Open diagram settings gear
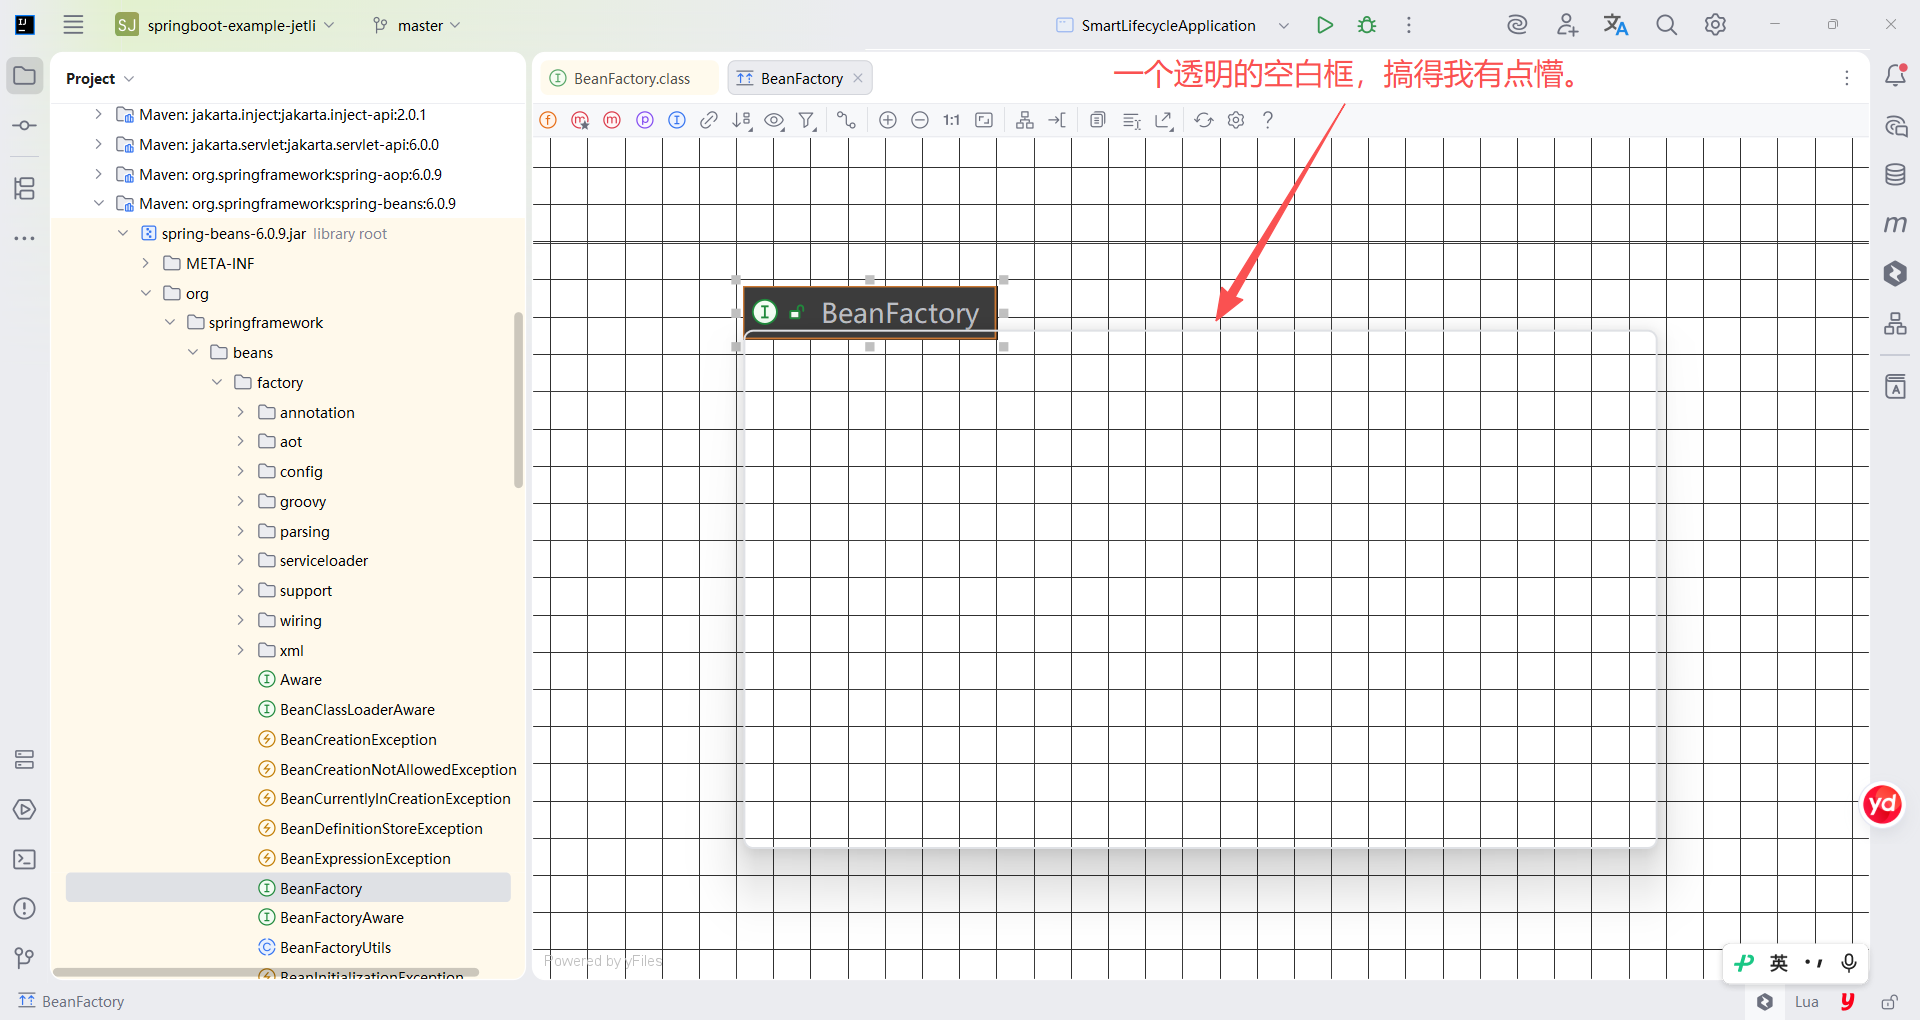The image size is (1920, 1020). pos(1236,120)
